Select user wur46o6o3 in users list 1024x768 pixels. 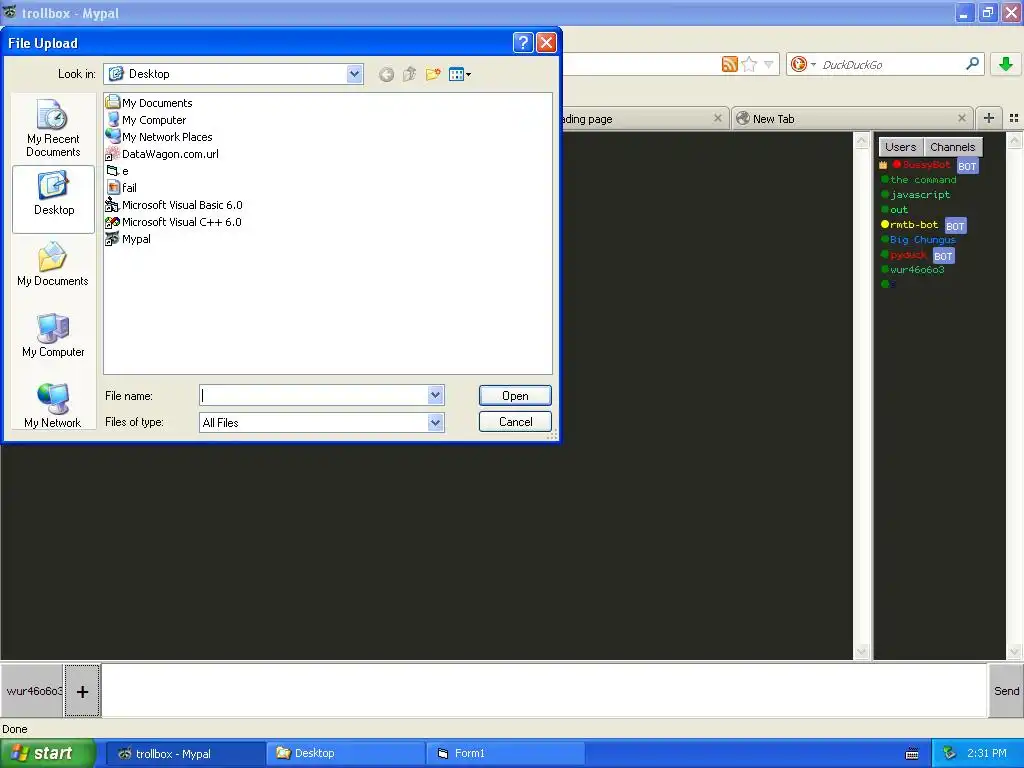pyautogui.click(x=917, y=269)
